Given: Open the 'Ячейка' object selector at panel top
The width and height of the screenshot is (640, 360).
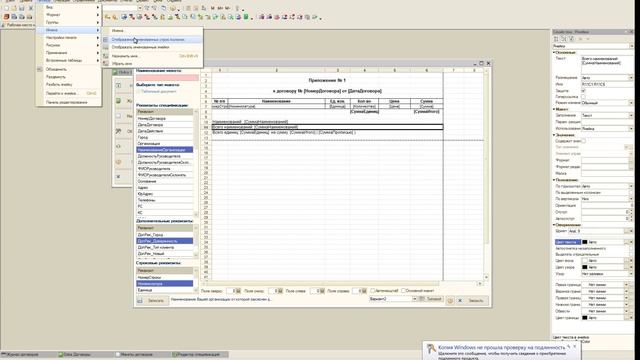Looking at the screenshot, I should click(631, 46).
